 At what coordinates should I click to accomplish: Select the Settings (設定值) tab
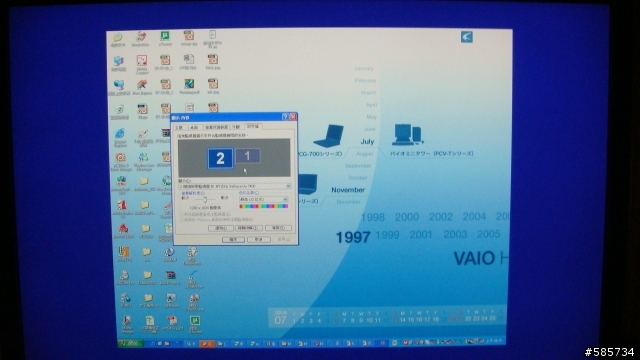tap(253, 127)
